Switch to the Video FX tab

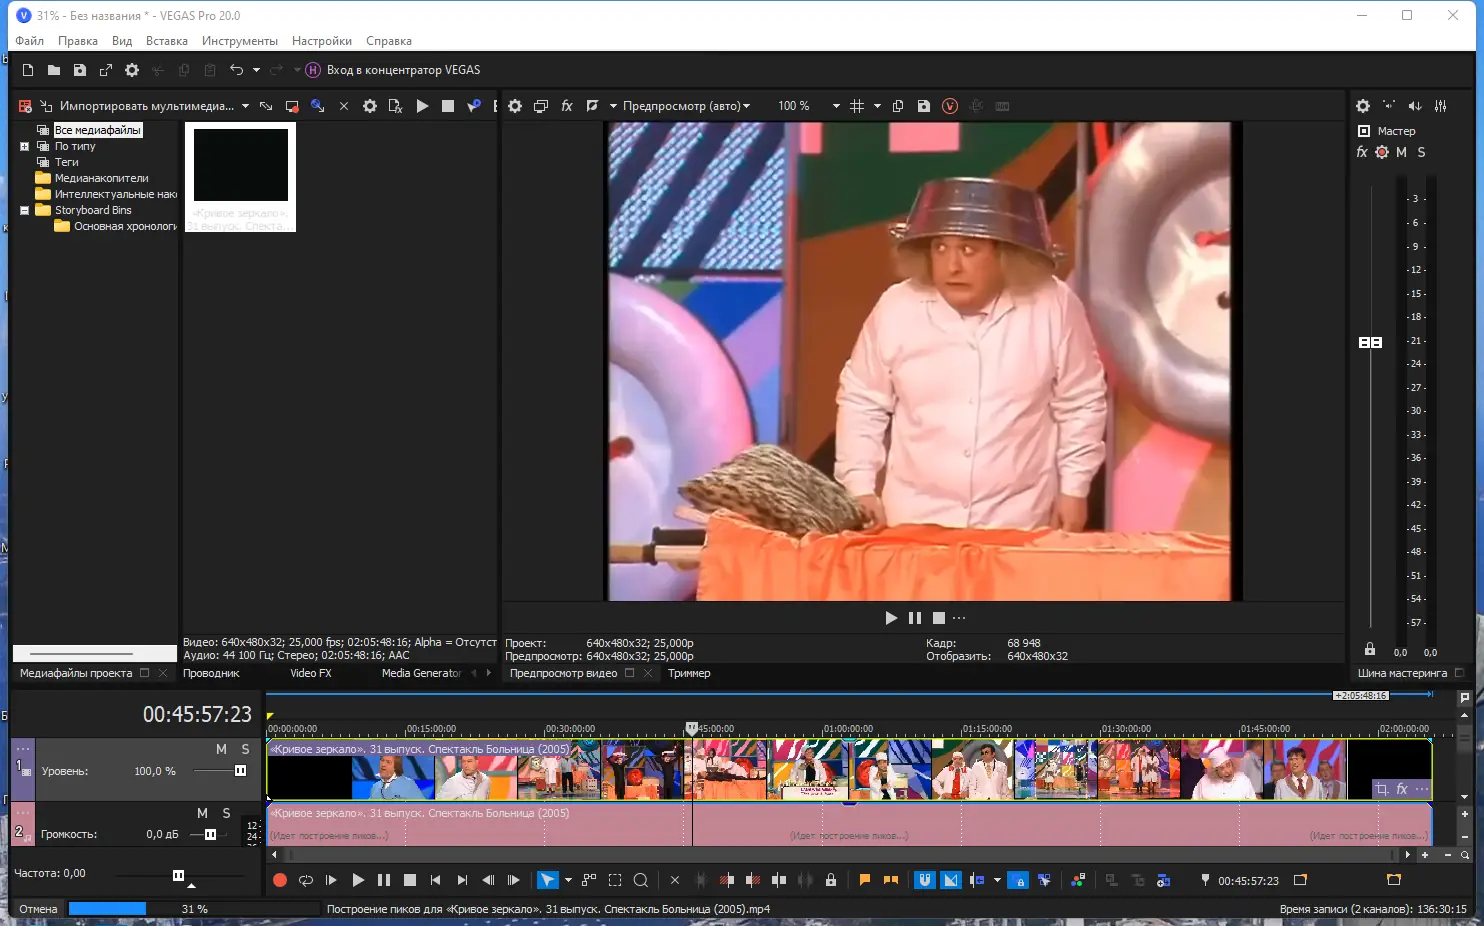pos(310,673)
